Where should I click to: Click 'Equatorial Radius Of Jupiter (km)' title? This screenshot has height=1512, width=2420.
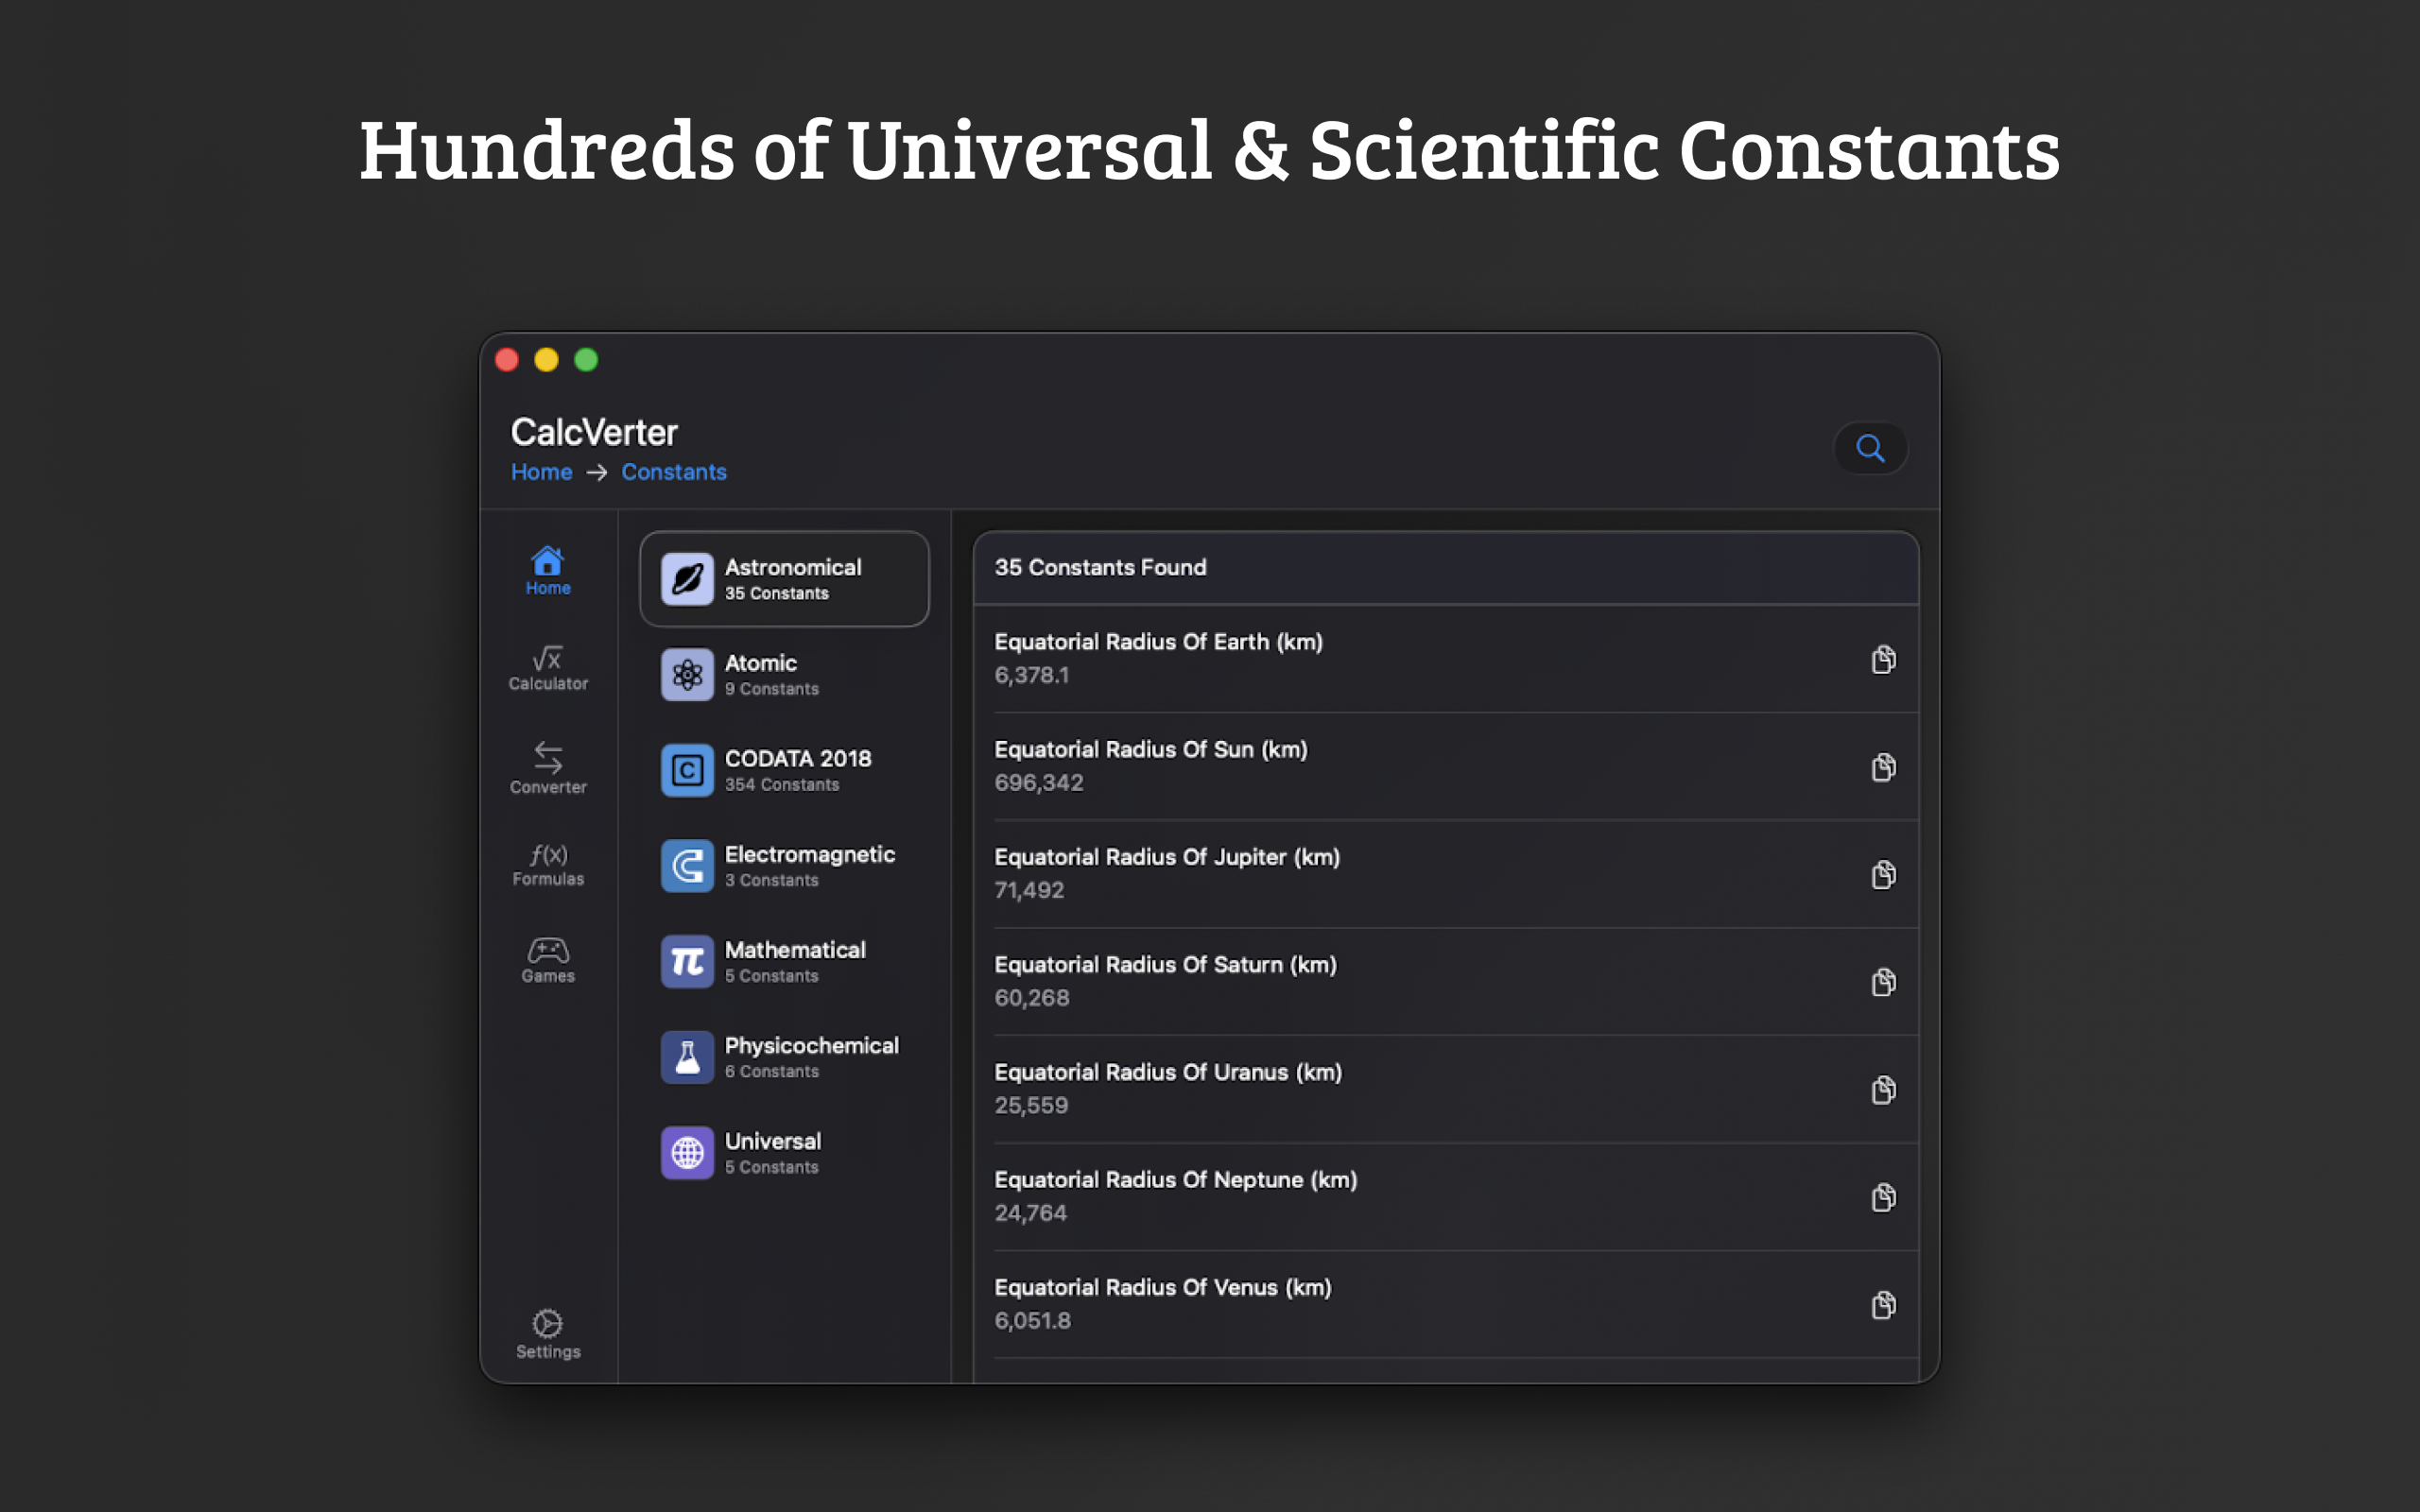tap(1167, 857)
